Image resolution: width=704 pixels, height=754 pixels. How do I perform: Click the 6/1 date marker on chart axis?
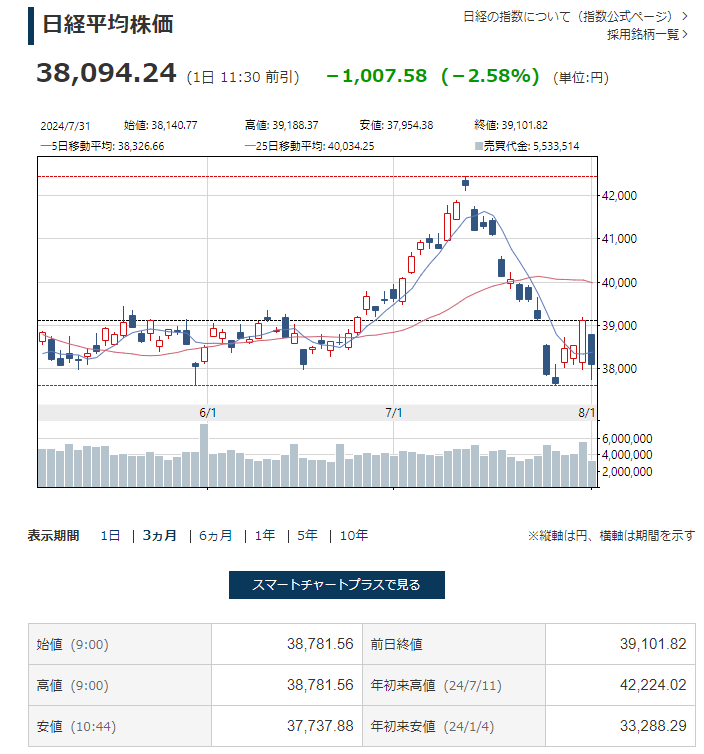tap(208, 413)
